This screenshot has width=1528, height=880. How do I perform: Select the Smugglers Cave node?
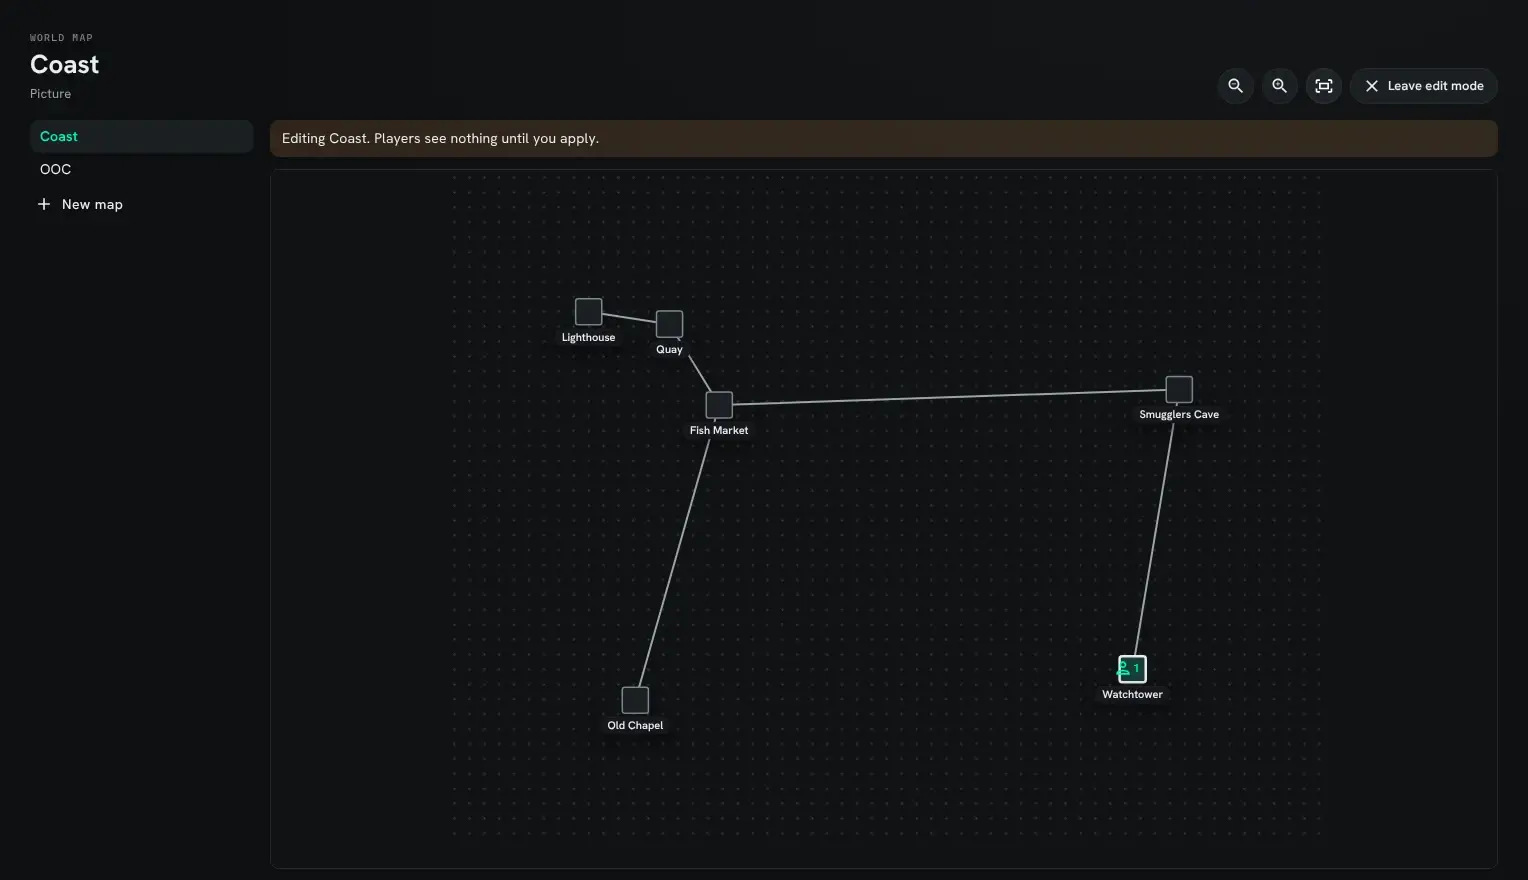tap(1179, 389)
